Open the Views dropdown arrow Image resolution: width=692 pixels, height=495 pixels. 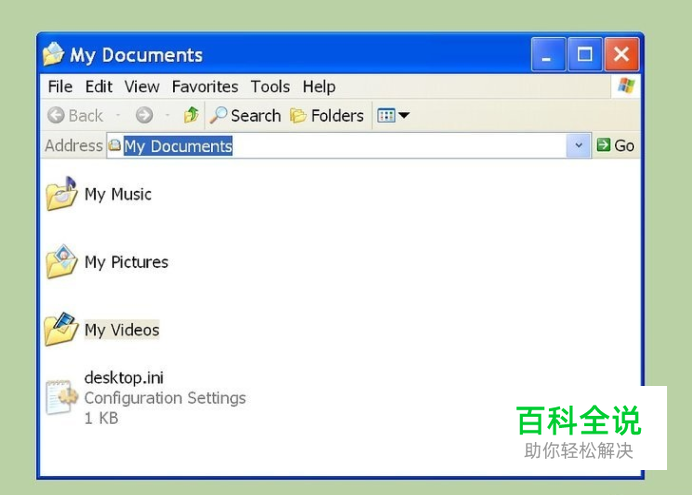pos(404,116)
